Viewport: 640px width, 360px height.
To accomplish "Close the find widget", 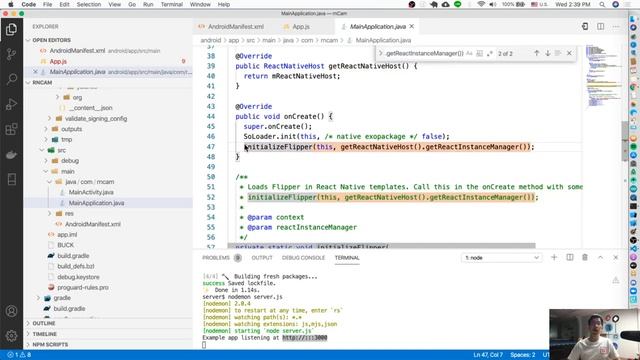I will (569, 53).
